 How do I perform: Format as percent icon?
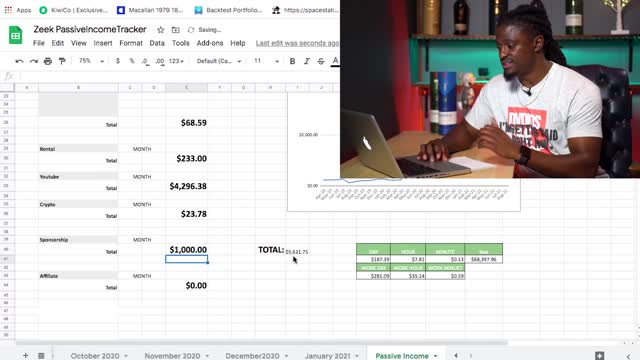click(x=131, y=61)
